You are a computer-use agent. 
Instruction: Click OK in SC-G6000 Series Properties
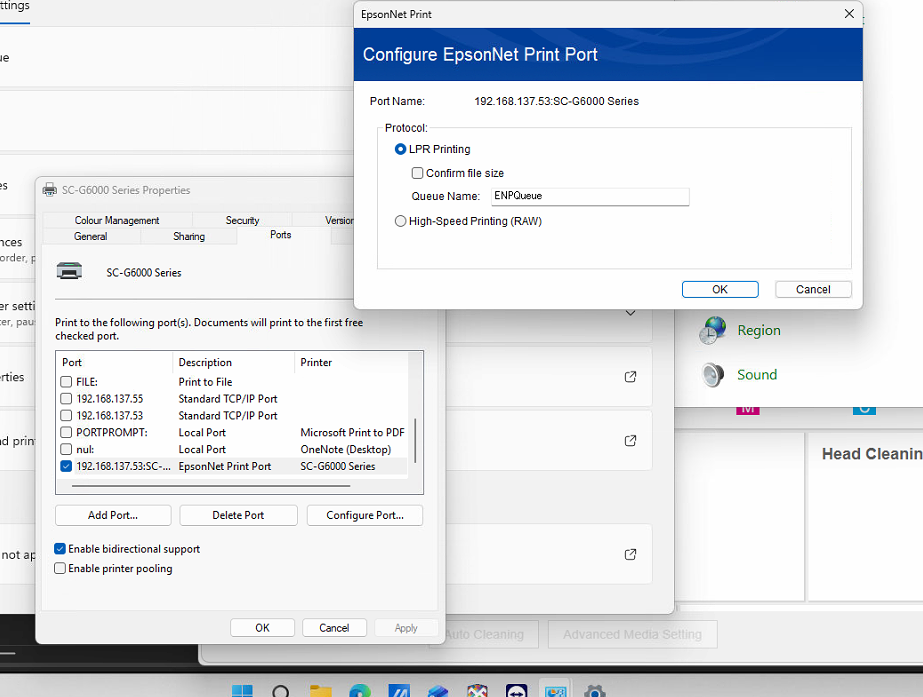(263, 628)
